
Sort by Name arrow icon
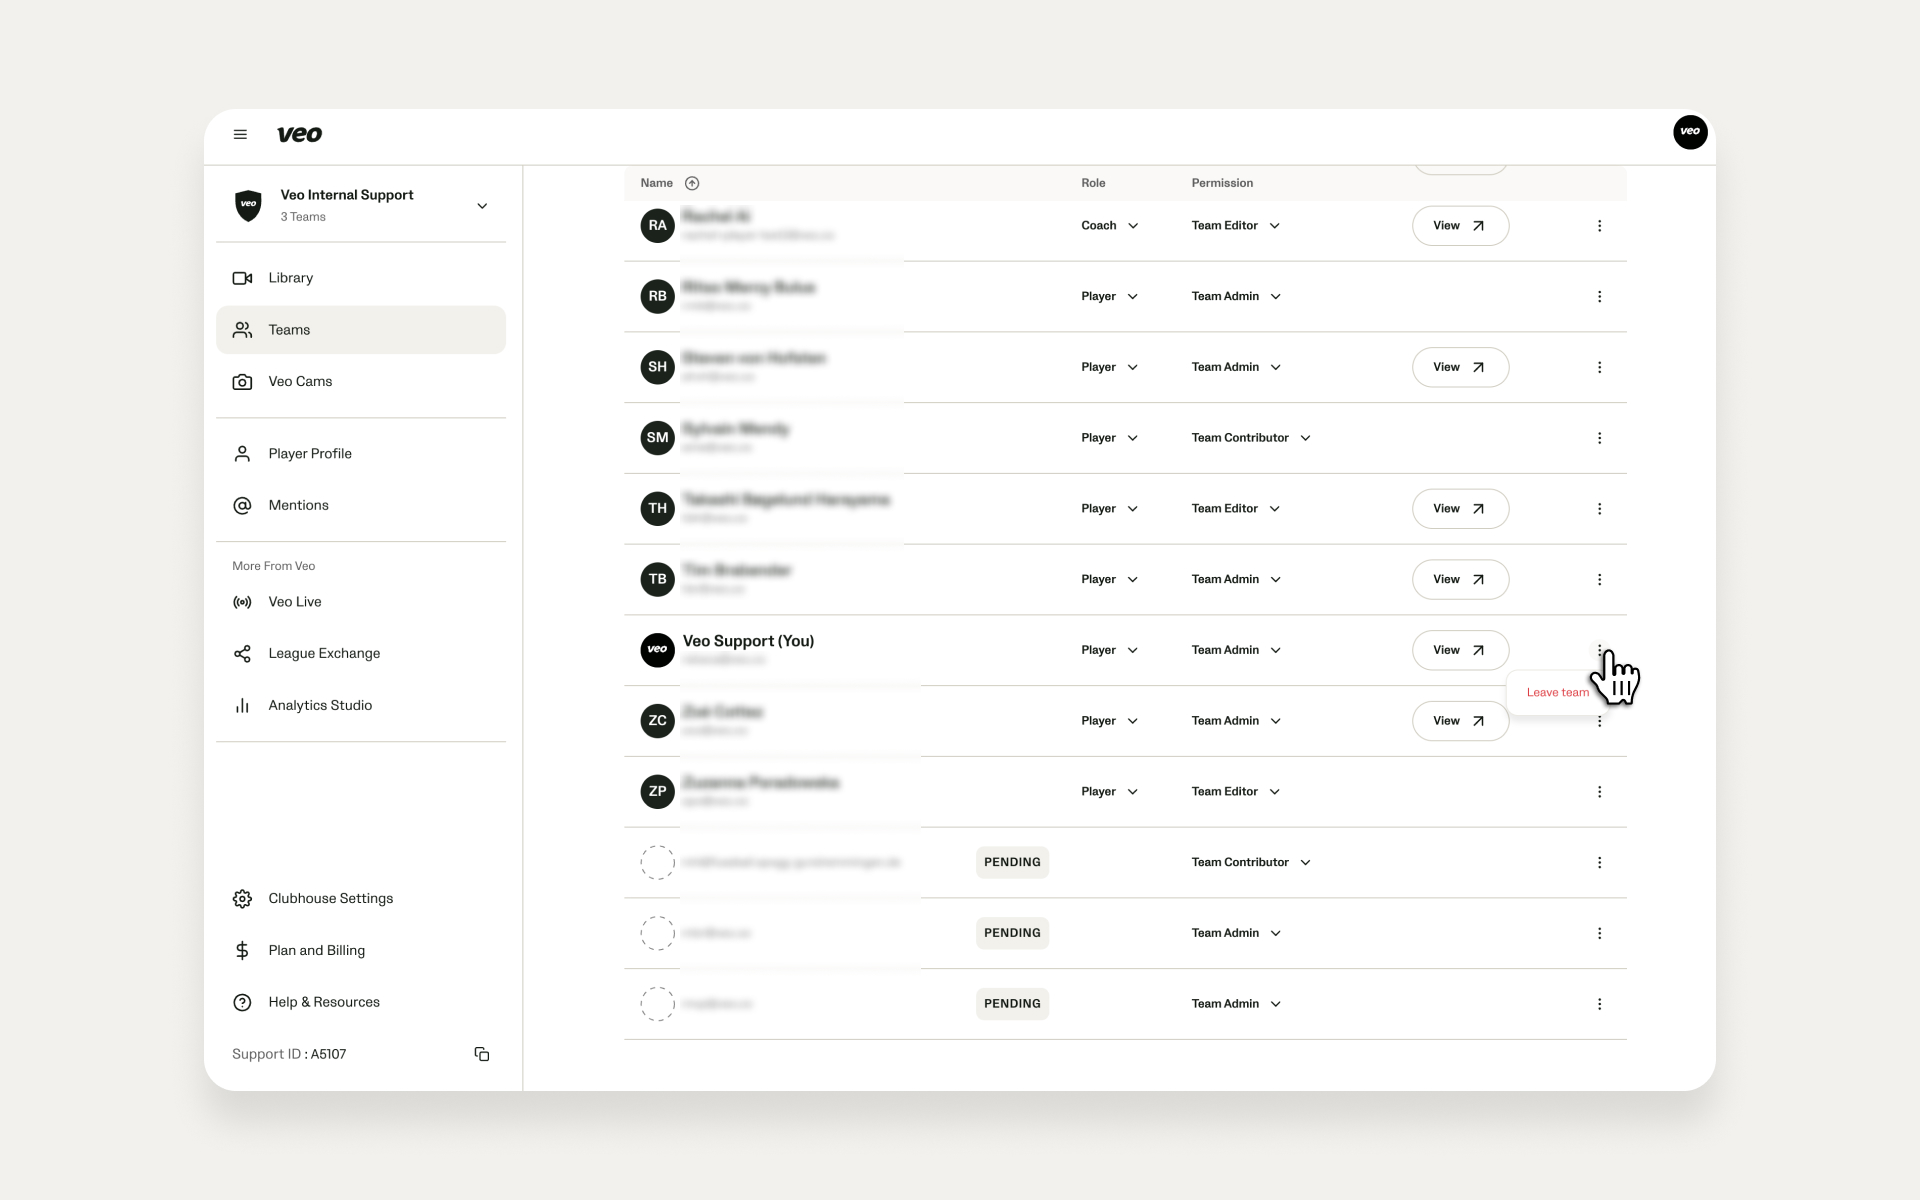(x=692, y=183)
